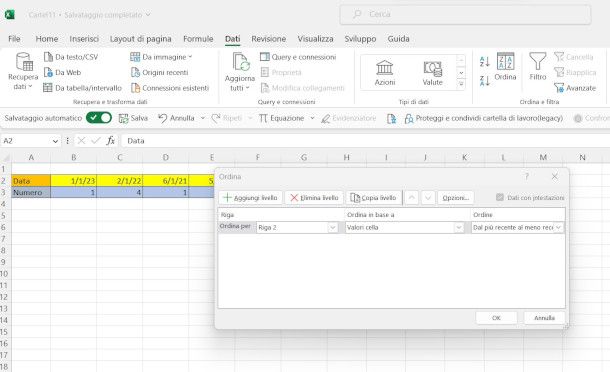Switch to the Visualizza tab
The width and height of the screenshot is (610, 372).
(x=316, y=39)
